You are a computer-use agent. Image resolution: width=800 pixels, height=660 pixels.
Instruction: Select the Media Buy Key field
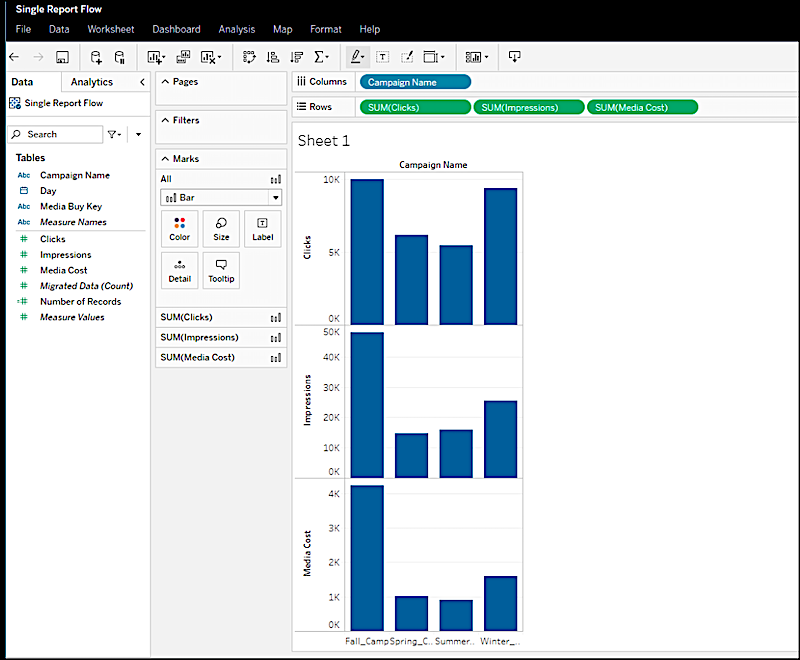coord(71,207)
